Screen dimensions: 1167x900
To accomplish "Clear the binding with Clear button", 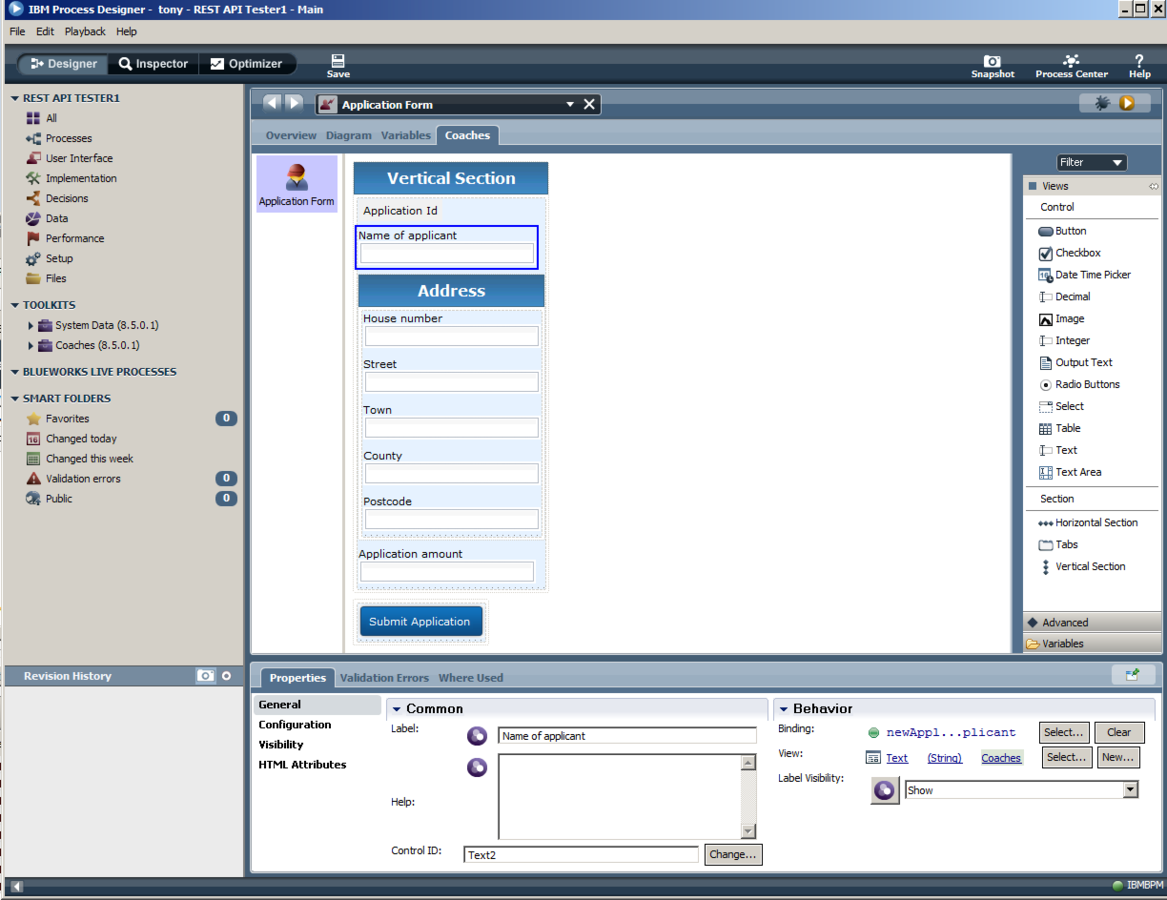I will (x=1119, y=733).
